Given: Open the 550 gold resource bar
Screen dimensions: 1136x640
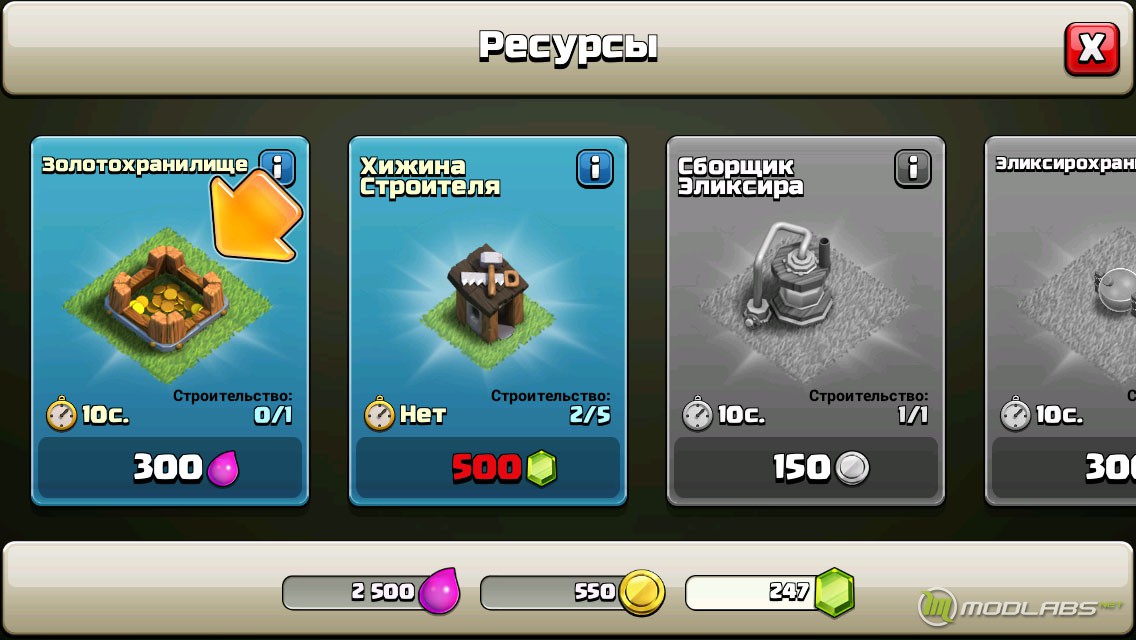Looking at the screenshot, I should click(572, 592).
